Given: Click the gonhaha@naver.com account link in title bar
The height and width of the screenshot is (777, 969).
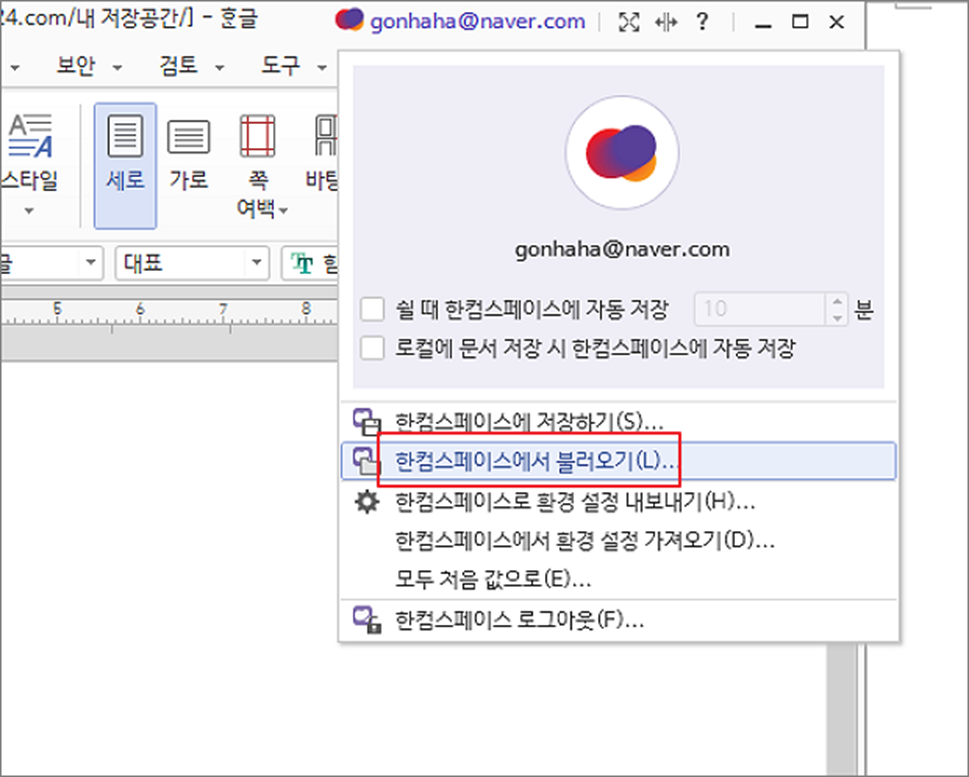Looking at the screenshot, I should tap(478, 22).
